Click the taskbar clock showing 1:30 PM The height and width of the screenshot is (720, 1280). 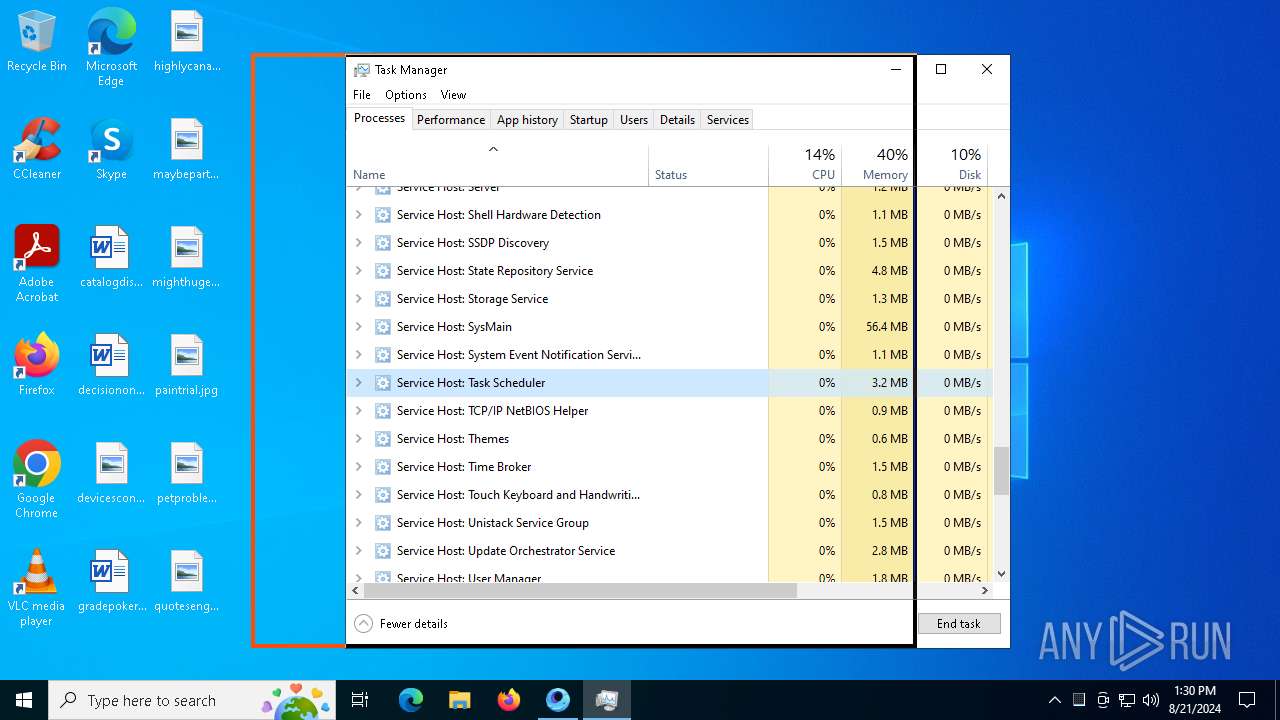(1194, 700)
